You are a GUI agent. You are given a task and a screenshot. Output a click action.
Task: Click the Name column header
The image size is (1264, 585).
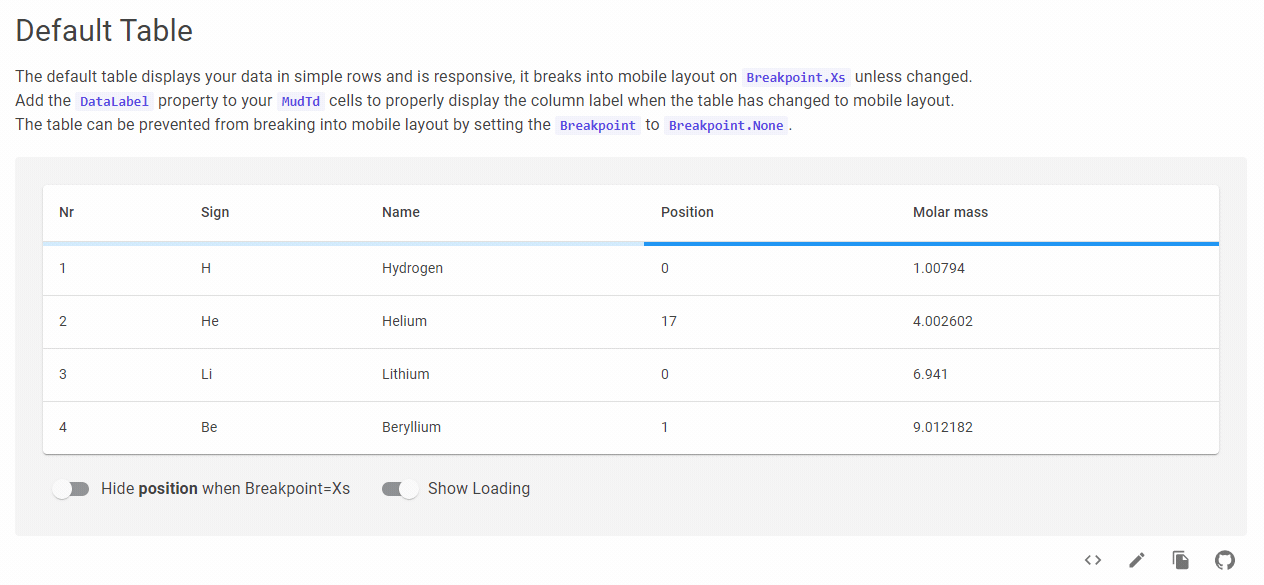(401, 212)
